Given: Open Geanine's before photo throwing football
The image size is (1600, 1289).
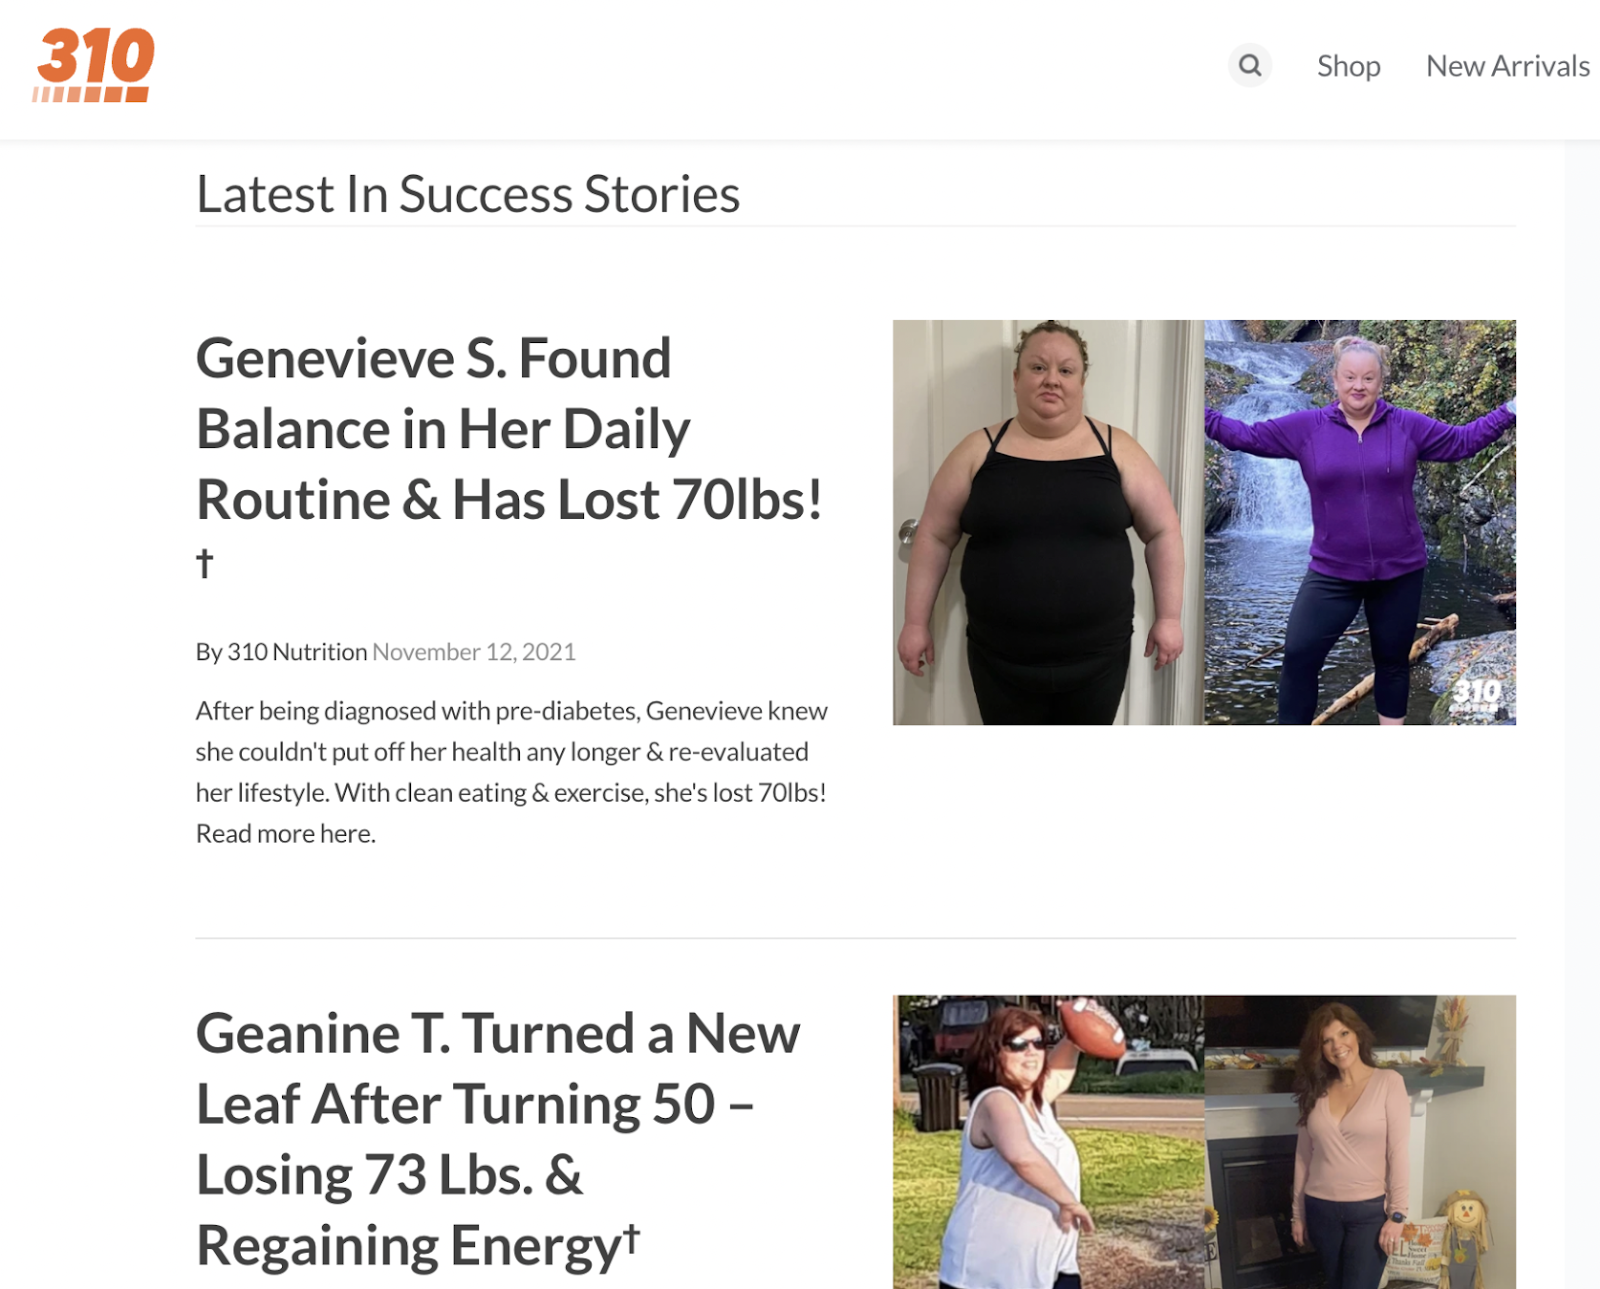Looking at the screenshot, I should pyautogui.click(x=1048, y=1141).
